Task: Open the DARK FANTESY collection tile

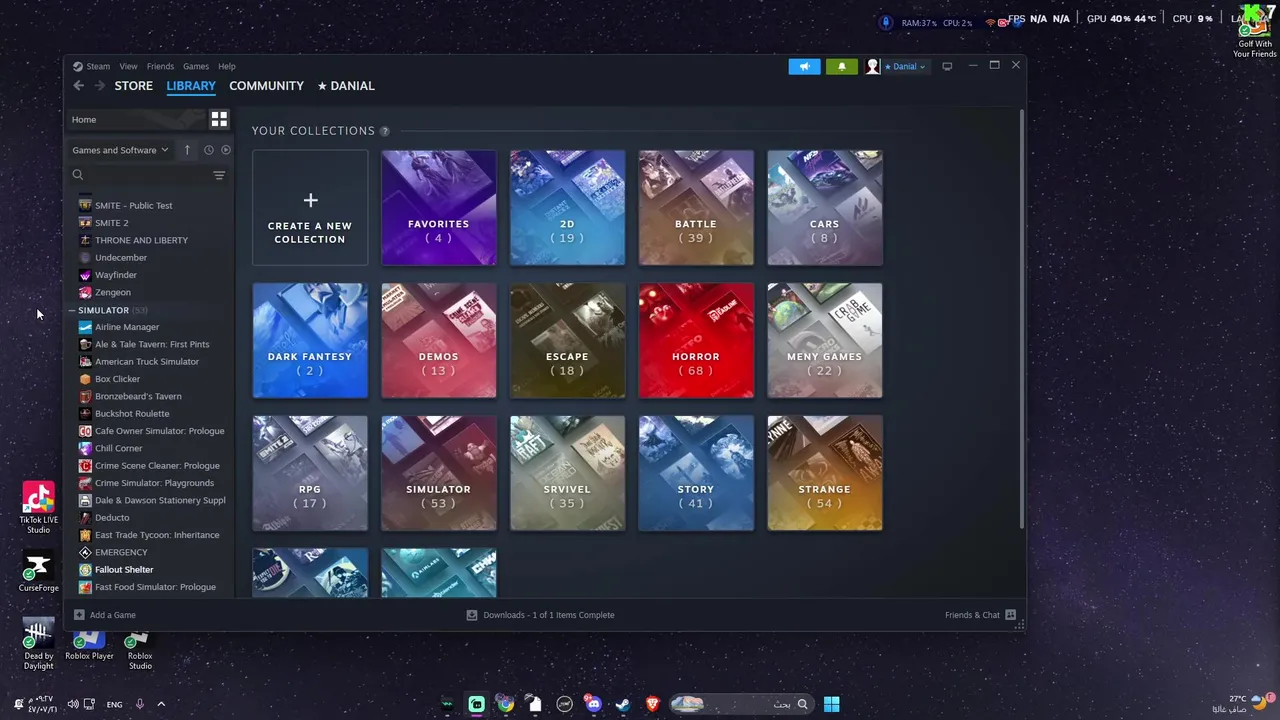Action: click(x=310, y=340)
